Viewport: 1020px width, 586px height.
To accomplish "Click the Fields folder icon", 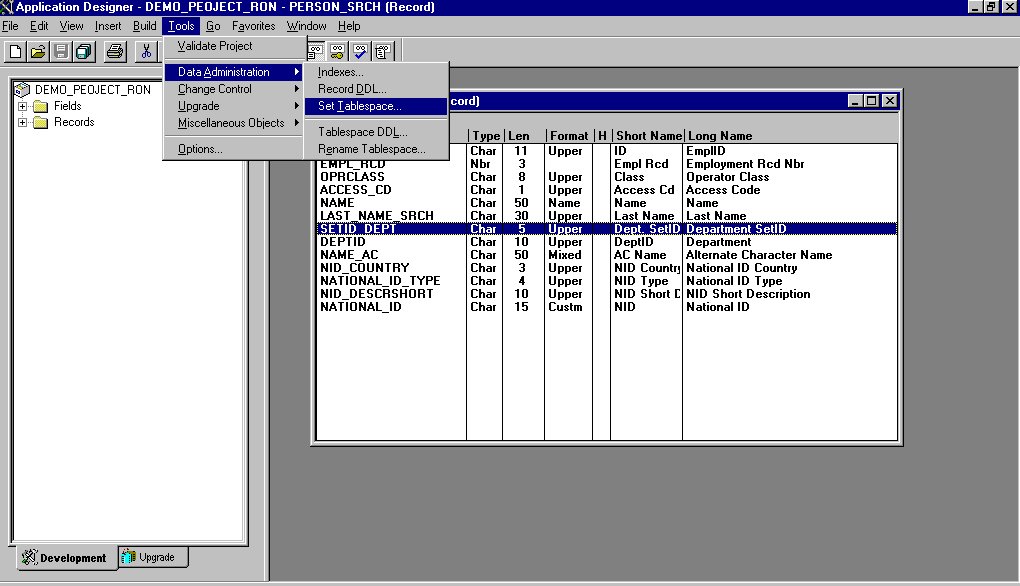I will point(40,106).
